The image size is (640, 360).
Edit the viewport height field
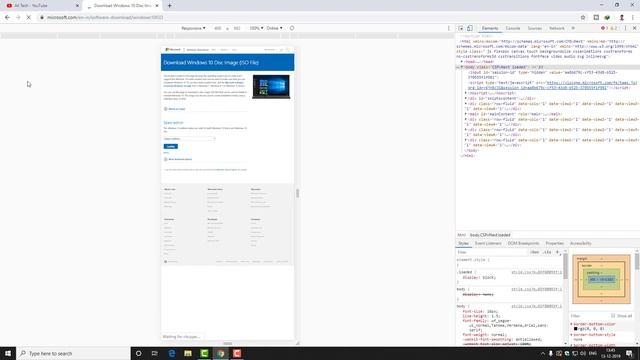click(237, 28)
